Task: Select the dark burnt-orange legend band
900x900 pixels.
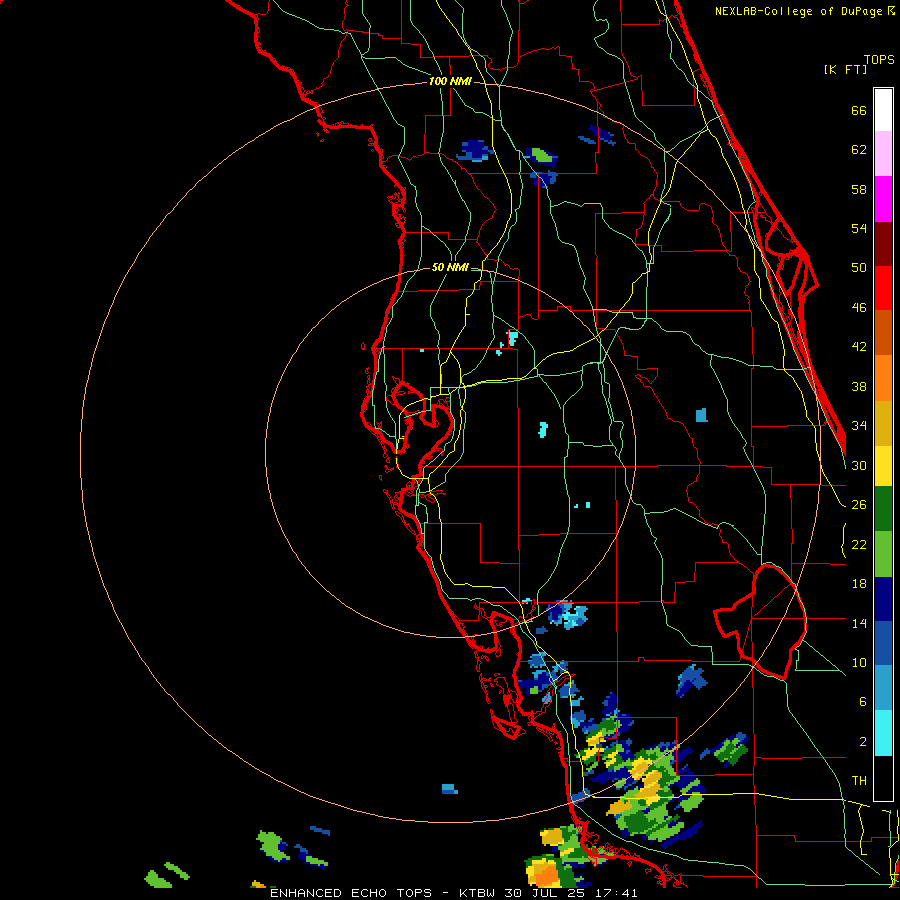Action: pyautogui.click(x=883, y=332)
